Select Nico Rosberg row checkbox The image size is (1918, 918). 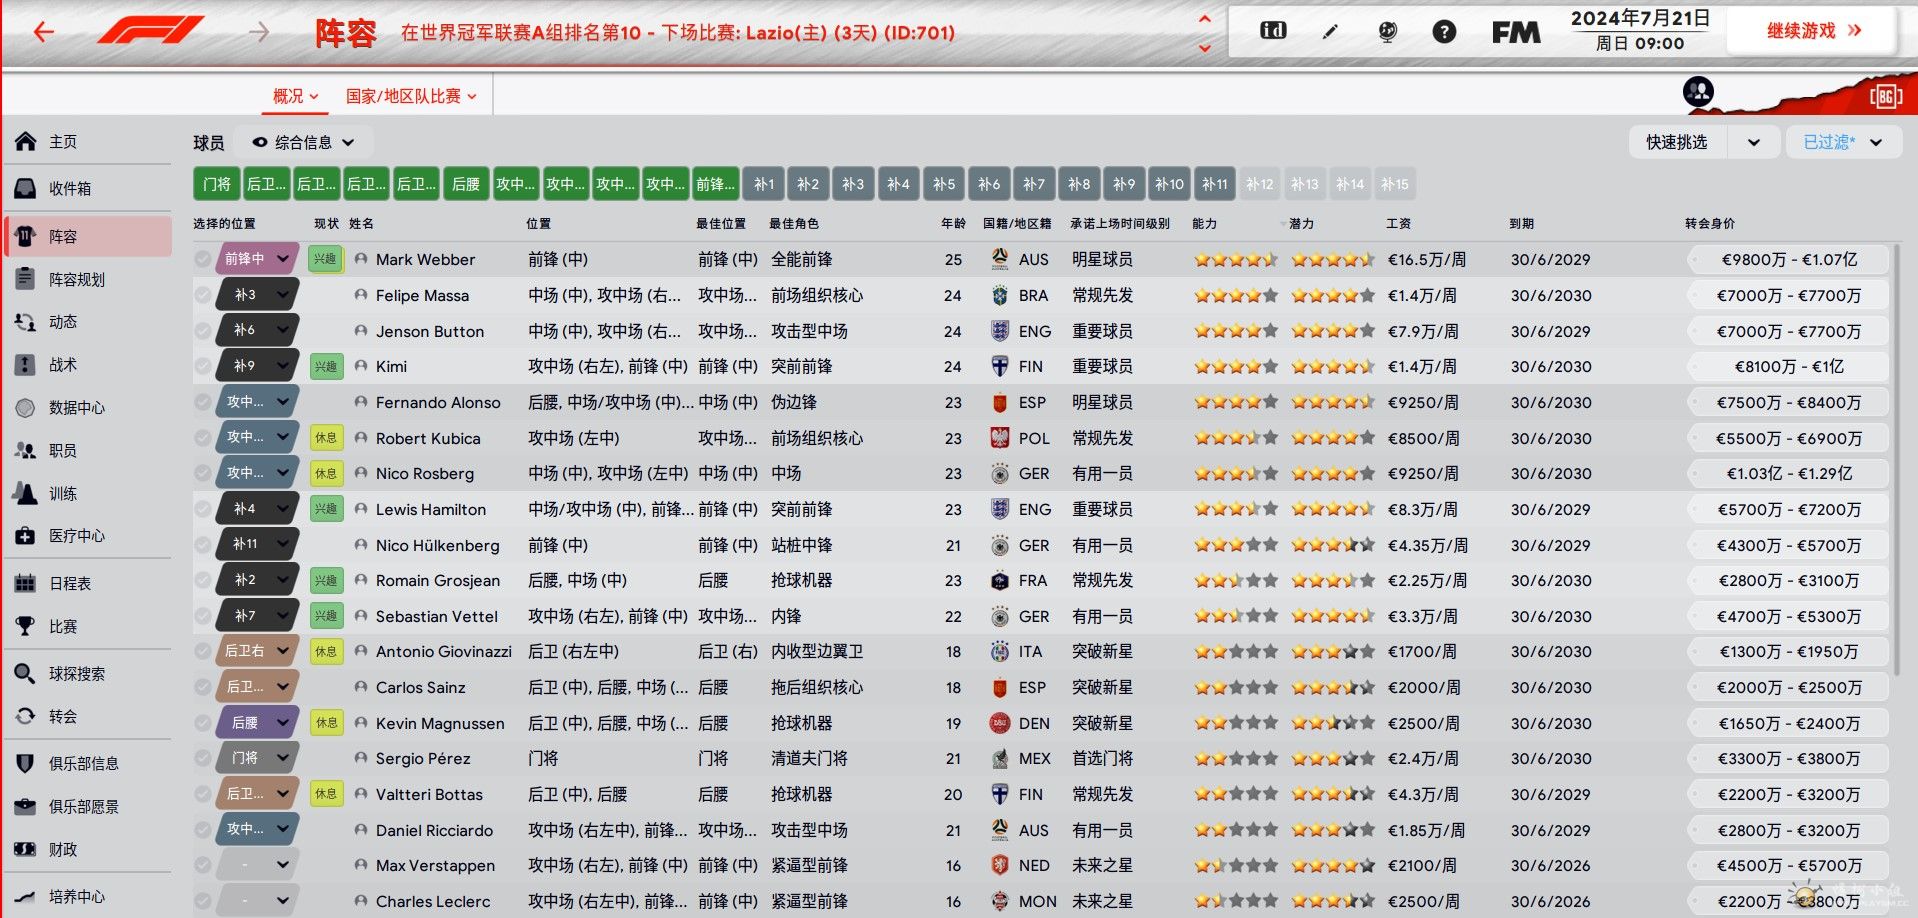(x=203, y=473)
